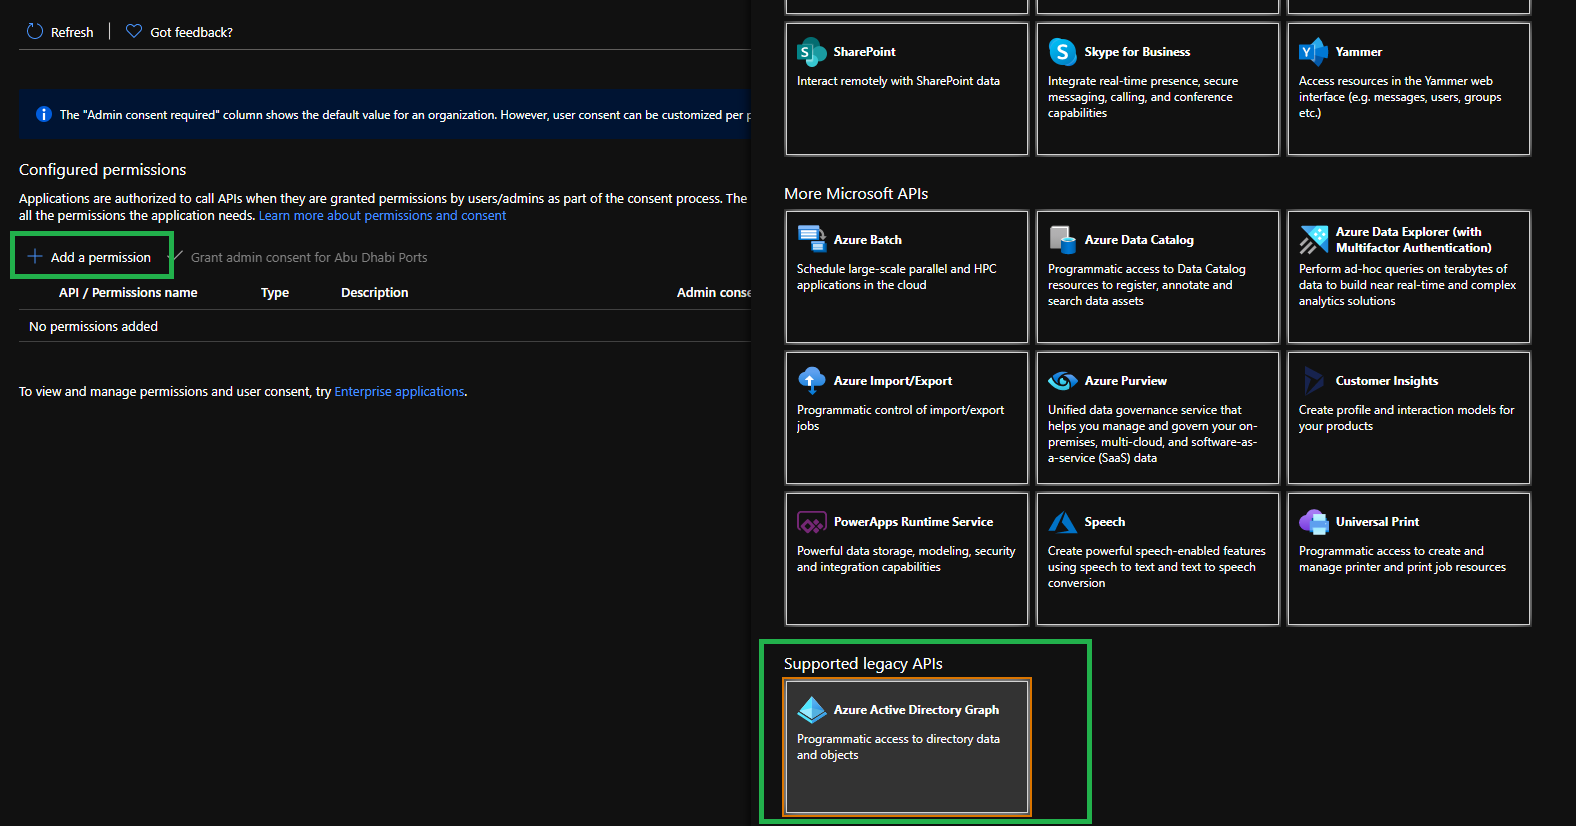
Task: Click Grant admin consent for Abu Dhabi Ports
Action: pos(309,257)
